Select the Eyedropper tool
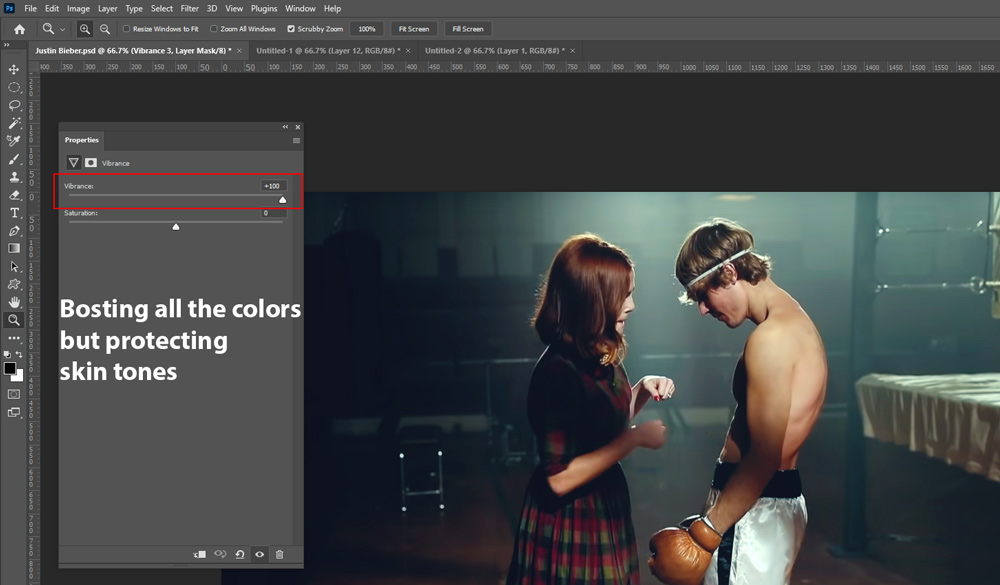Screen dimensions: 1000x585 [x=13, y=141]
